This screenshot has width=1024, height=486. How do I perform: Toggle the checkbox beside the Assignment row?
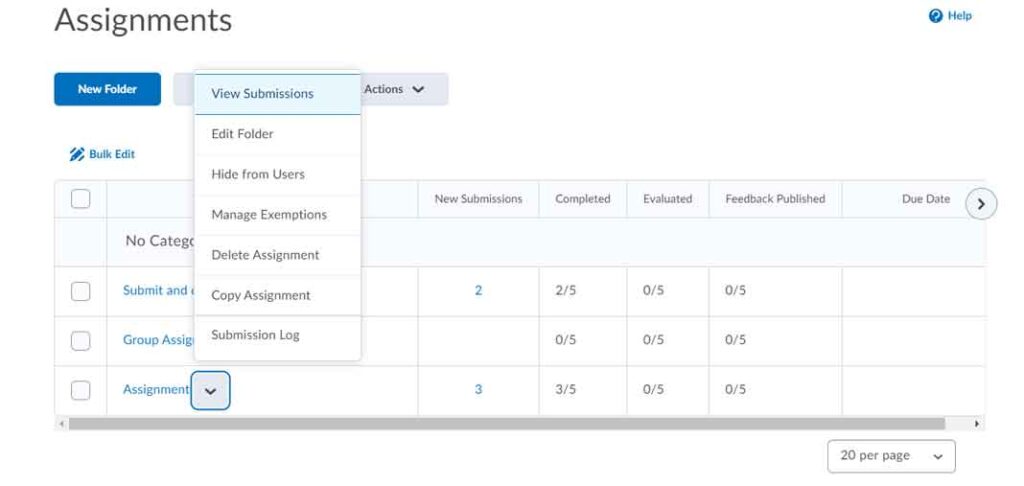pyautogui.click(x=81, y=390)
